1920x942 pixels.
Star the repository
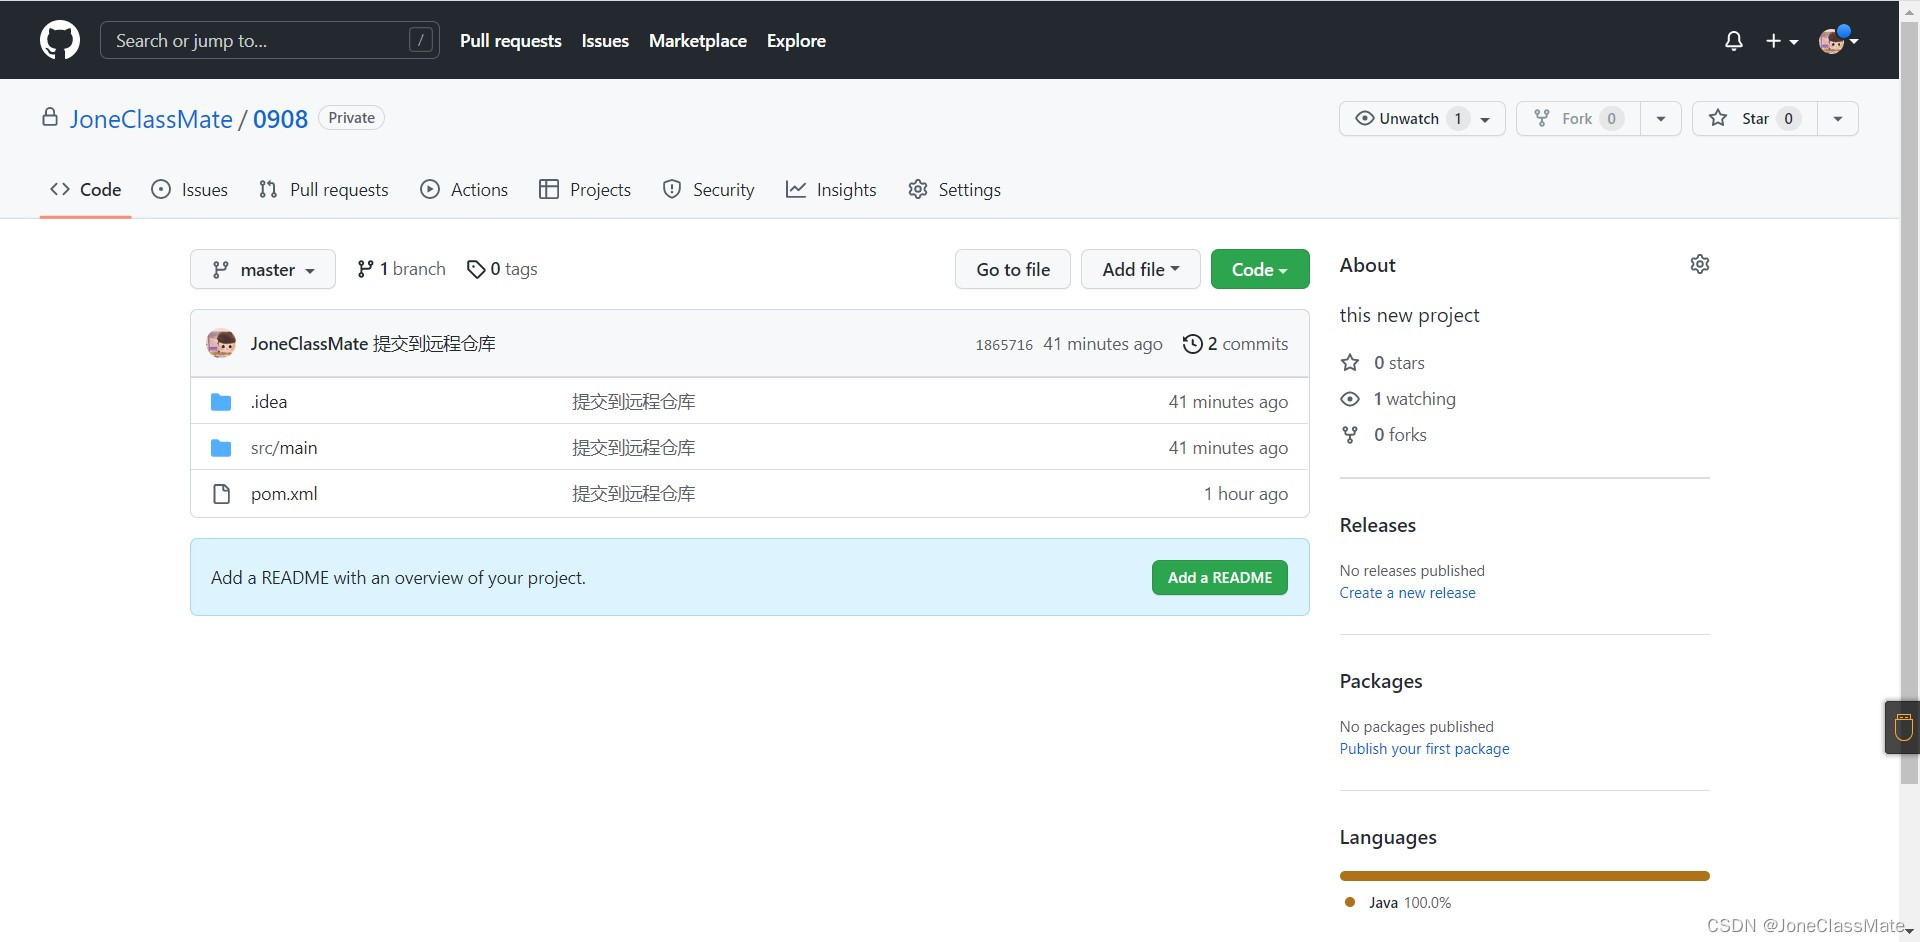tap(1754, 118)
